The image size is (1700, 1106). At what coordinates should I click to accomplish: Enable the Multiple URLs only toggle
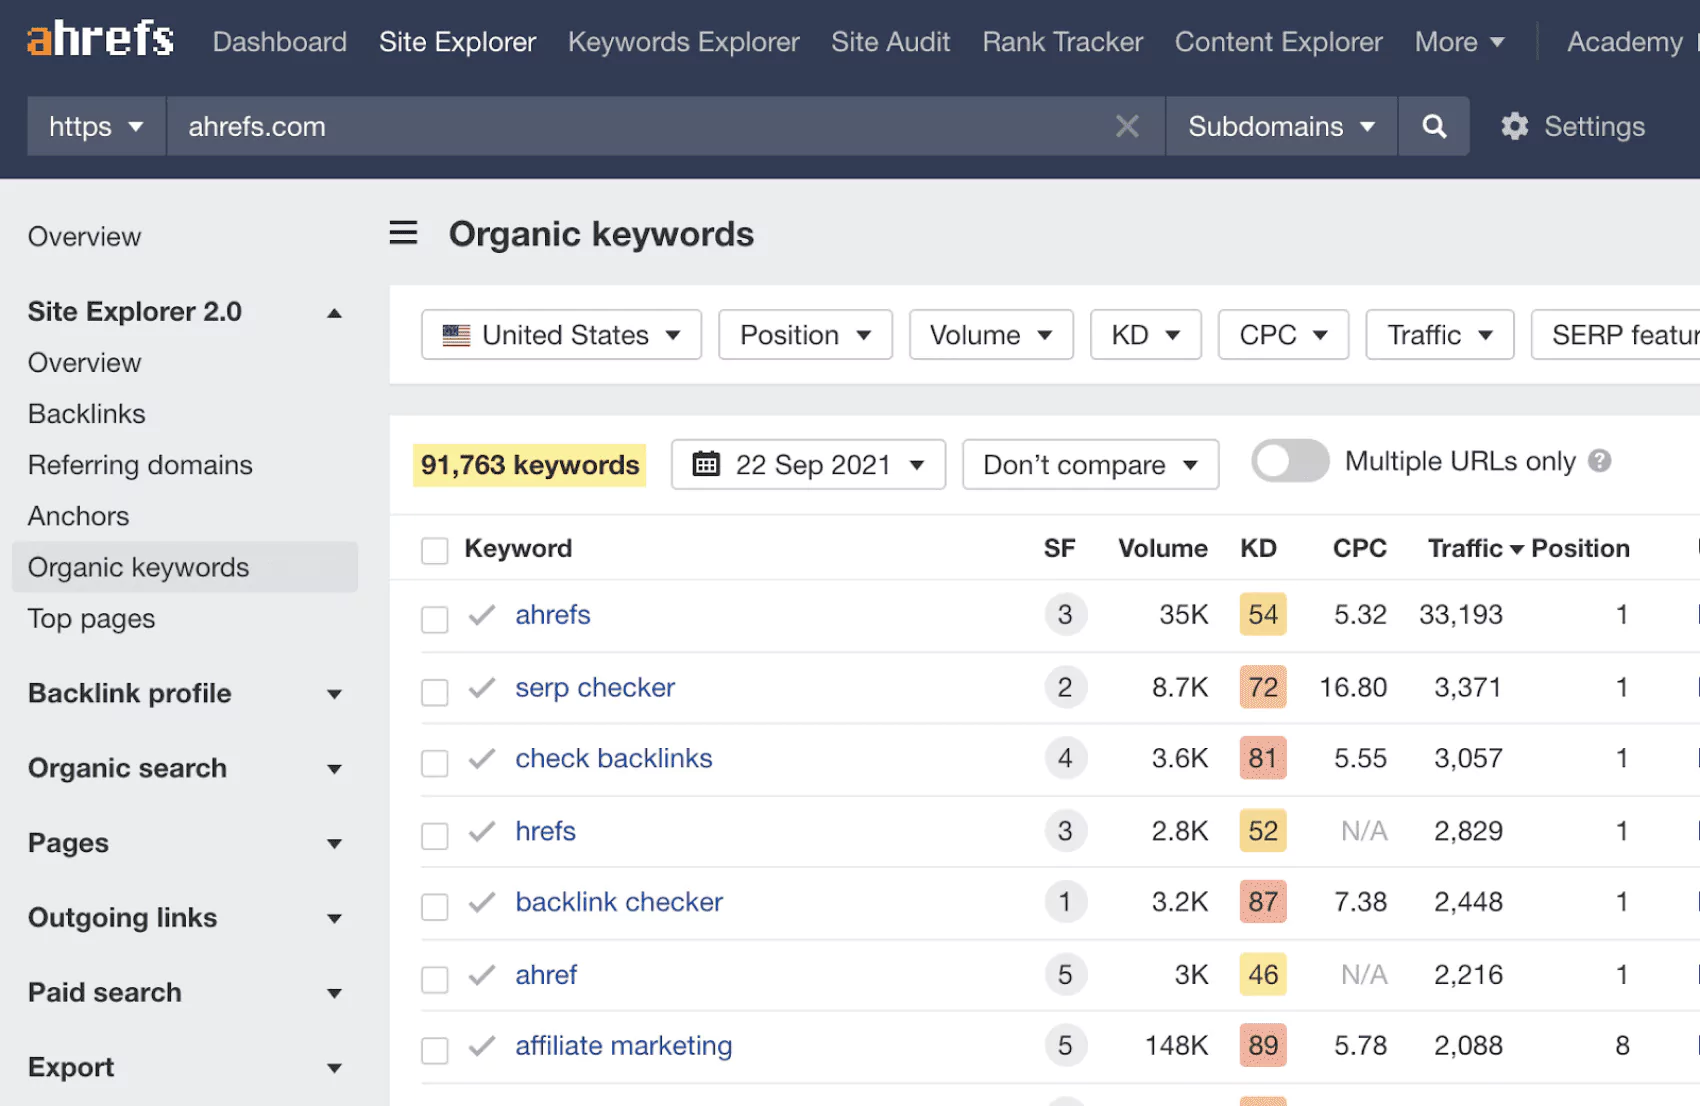click(x=1289, y=461)
